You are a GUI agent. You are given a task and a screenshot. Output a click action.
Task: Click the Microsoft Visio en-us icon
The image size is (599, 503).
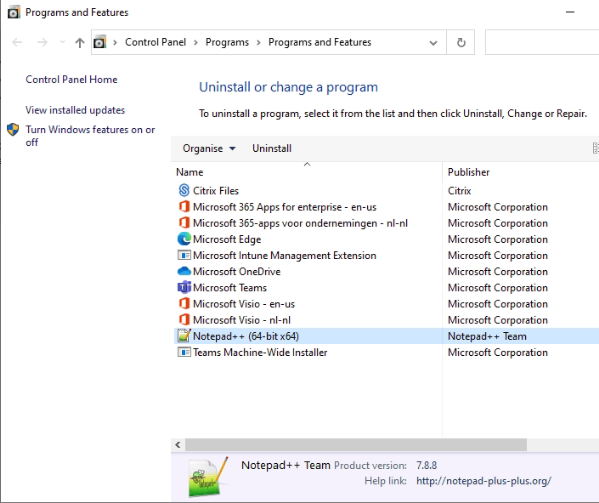point(184,304)
